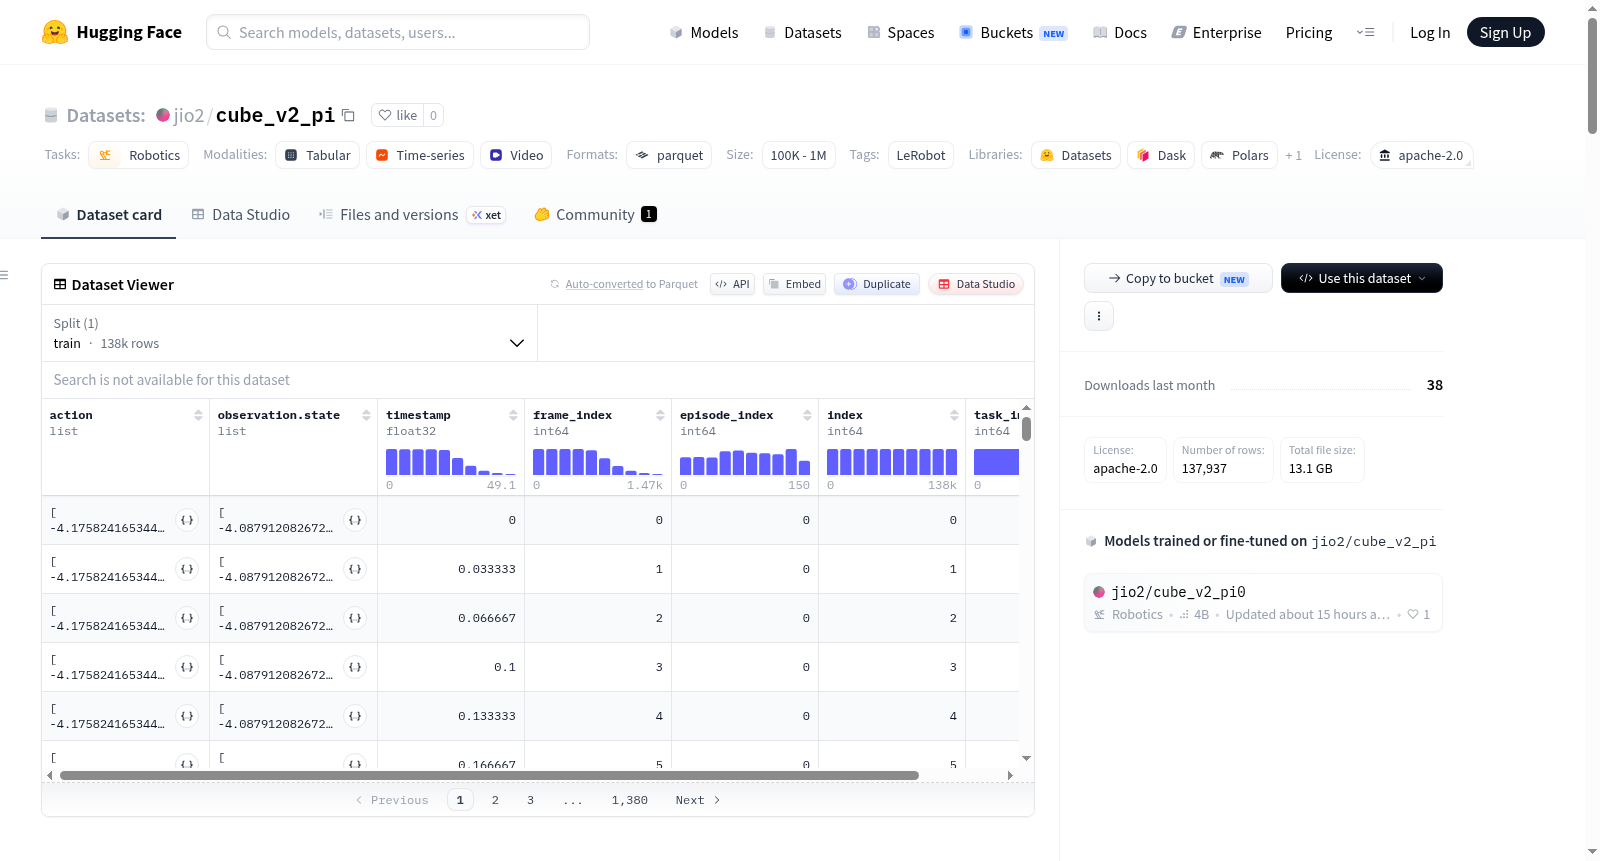
Task: Expand action JSON in the index 1 row
Action: 187,569
